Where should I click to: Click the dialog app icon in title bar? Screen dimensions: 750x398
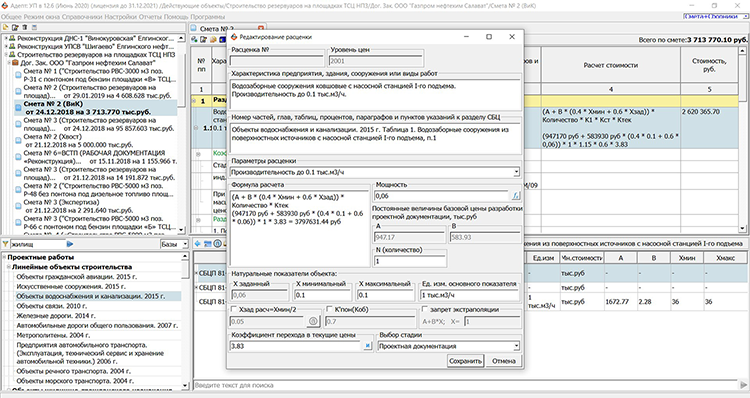(234, 37)
